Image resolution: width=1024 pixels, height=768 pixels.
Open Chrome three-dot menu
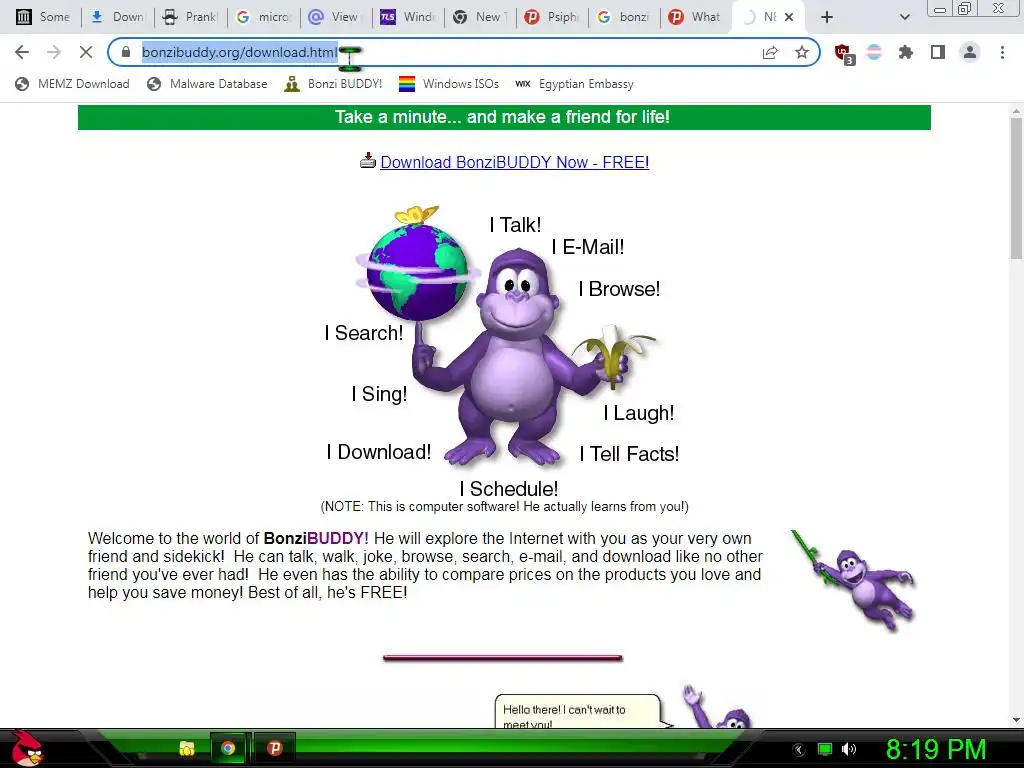[x=1002, y=52]
